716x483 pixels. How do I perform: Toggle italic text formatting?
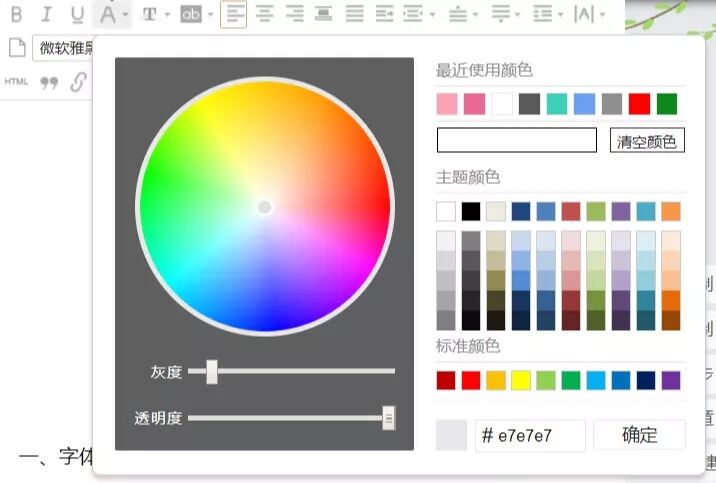coord(46,14)
